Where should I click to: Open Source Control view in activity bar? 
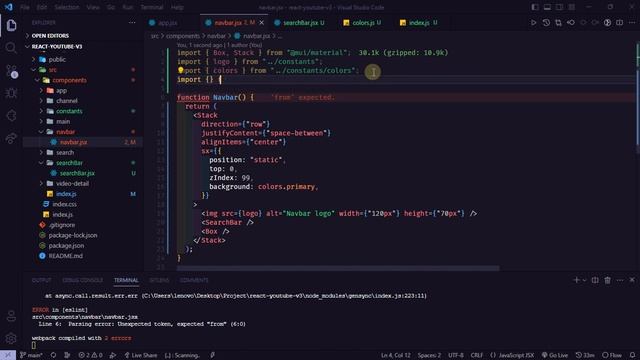pyautogui.click(x=11, y=71)
